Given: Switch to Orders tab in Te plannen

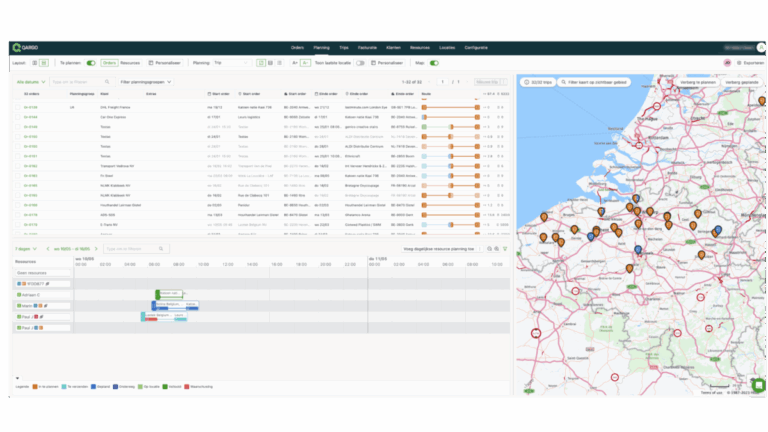Looking at the screenshot, I should (x=109, y=63).
